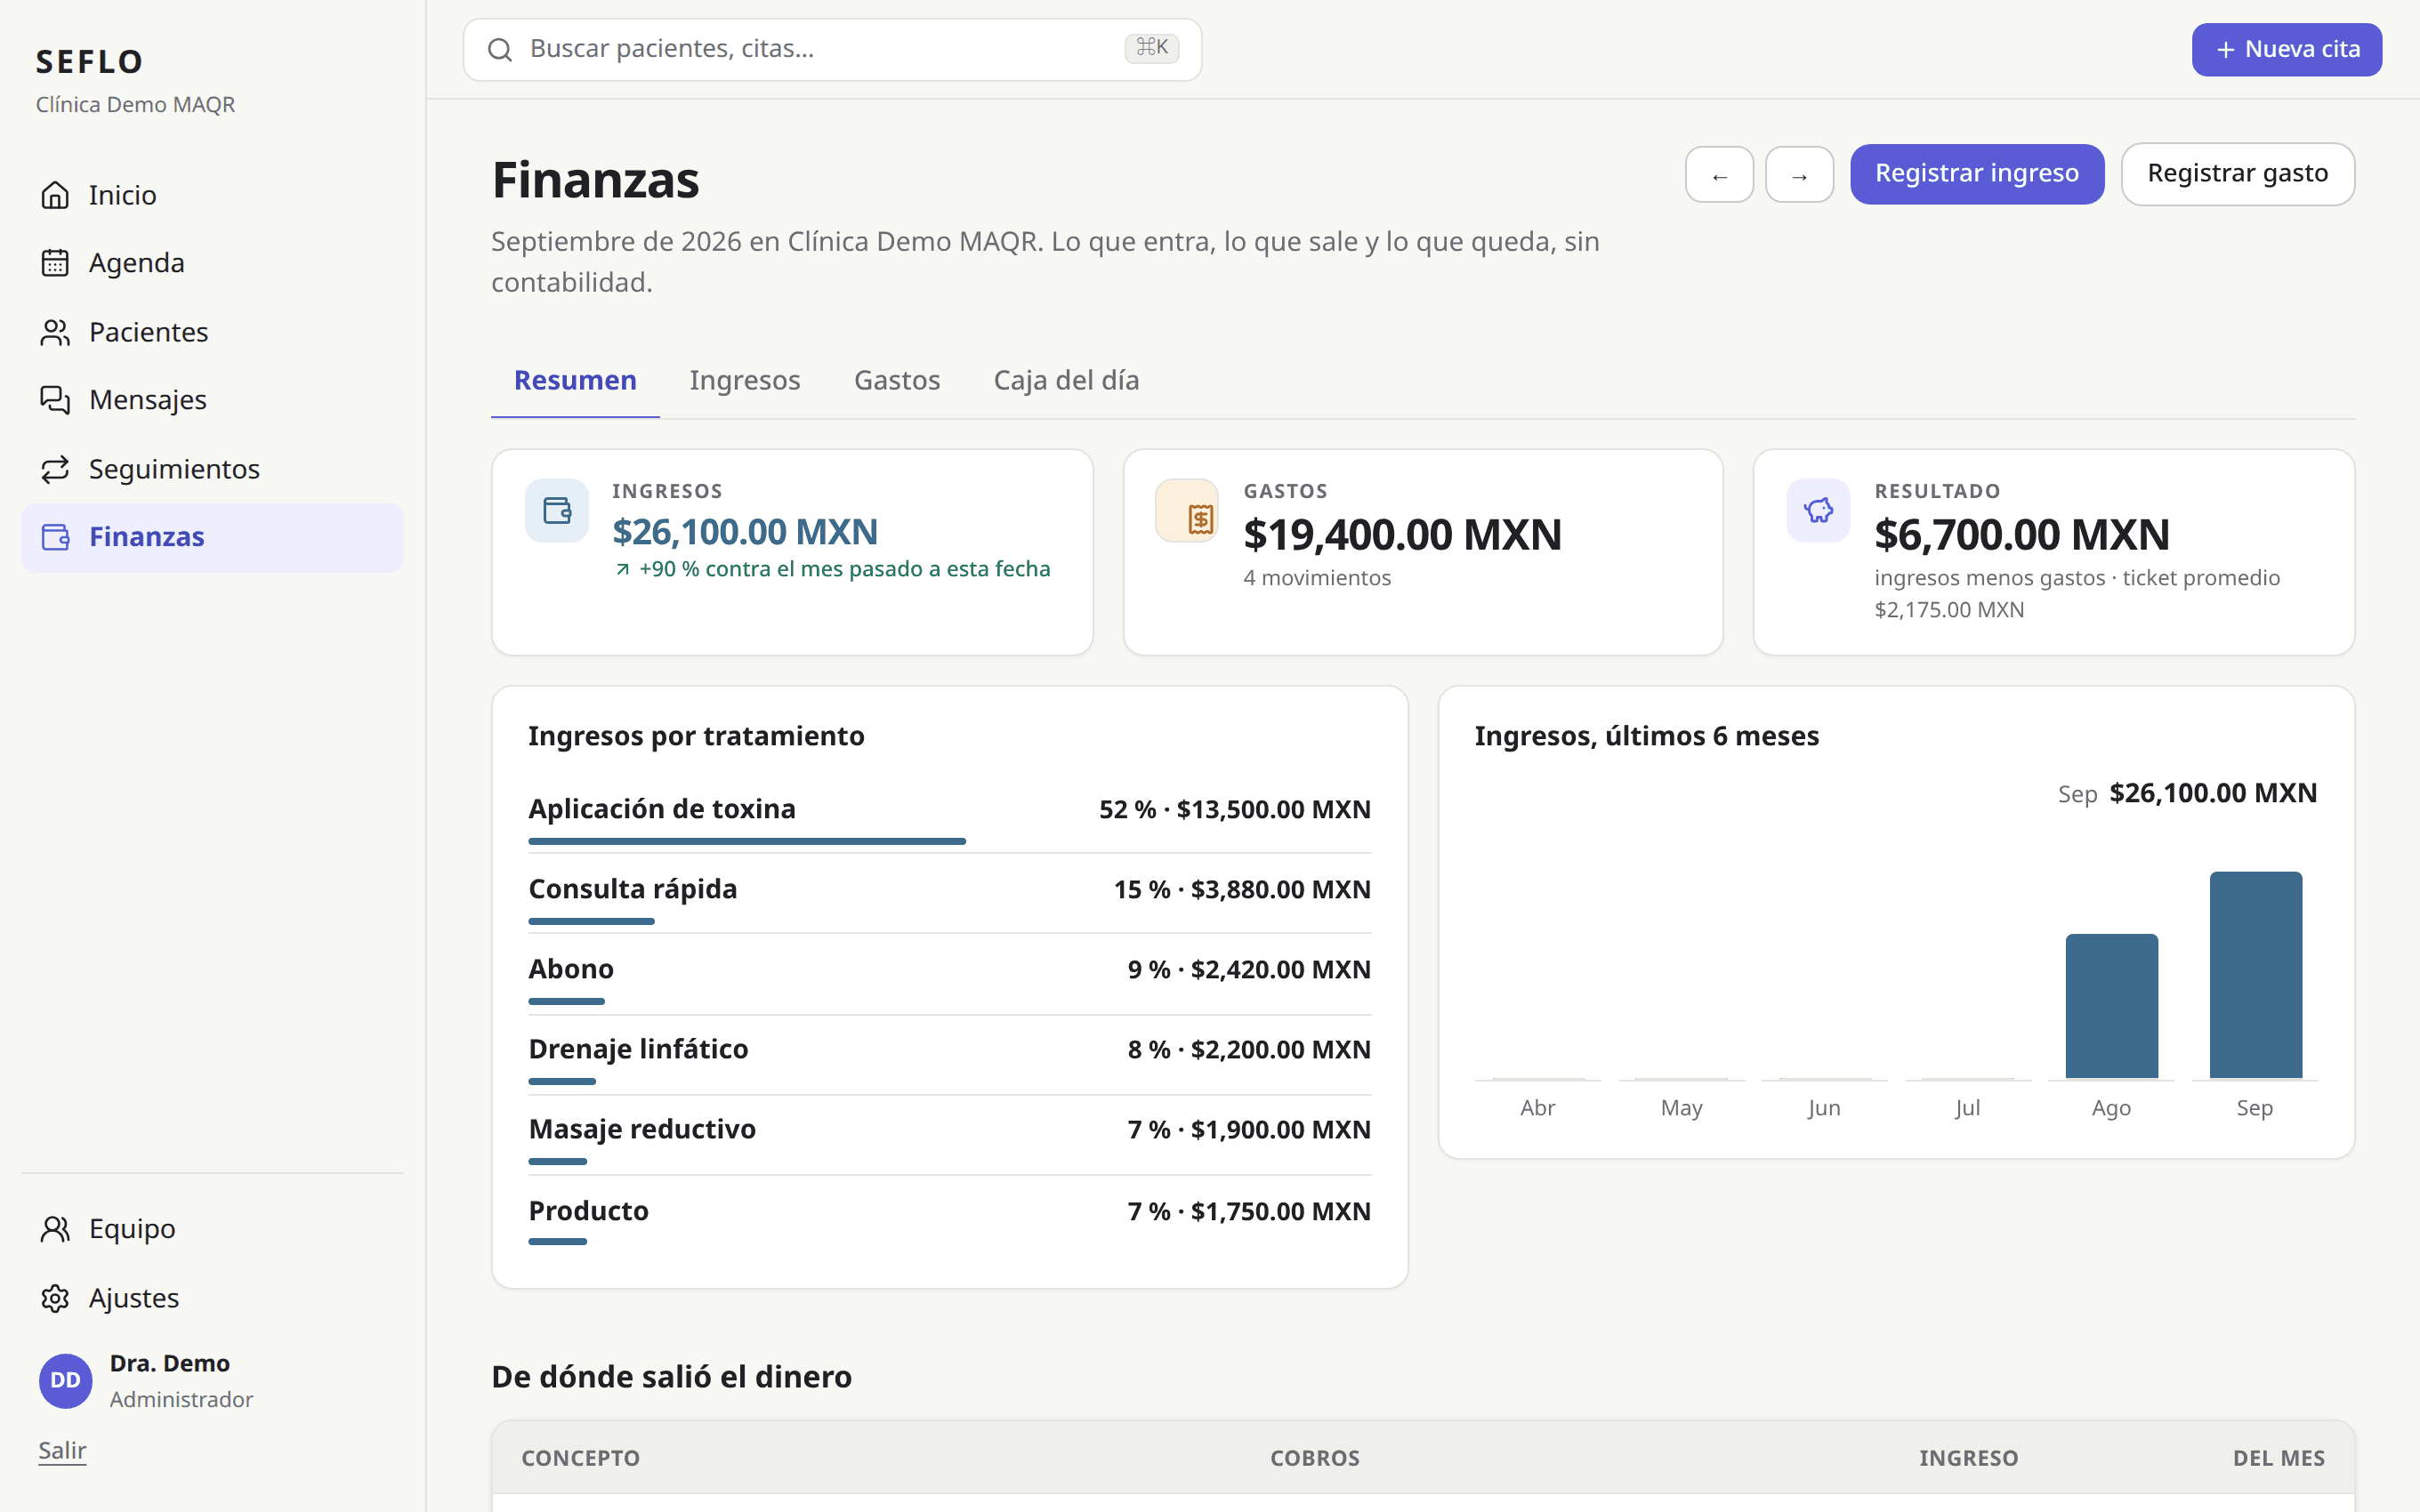Click the Drenaje linfático row label

tap(638, 1049)
